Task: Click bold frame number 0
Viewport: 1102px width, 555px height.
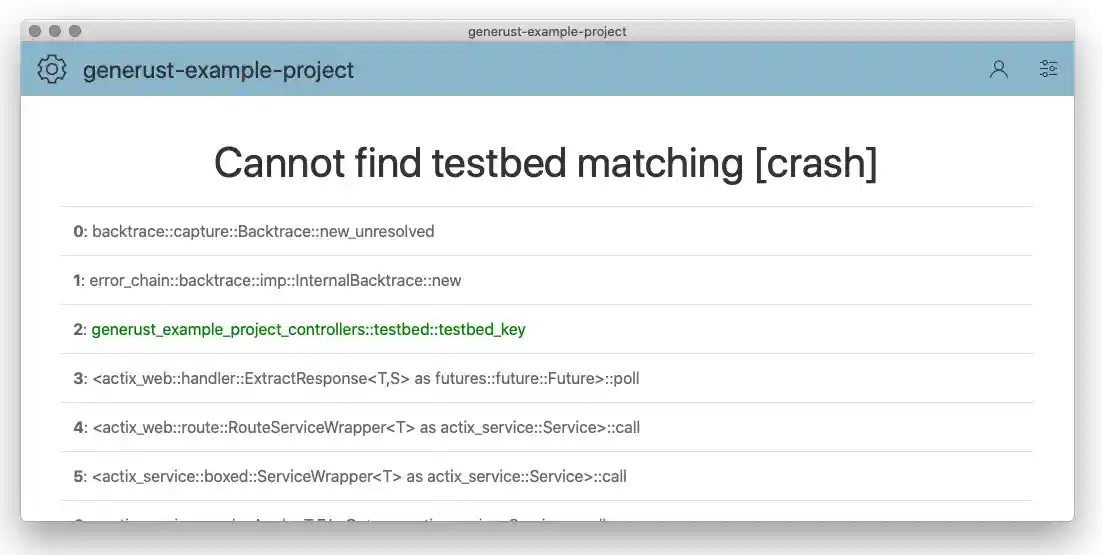Action: [x=78, y=232]
